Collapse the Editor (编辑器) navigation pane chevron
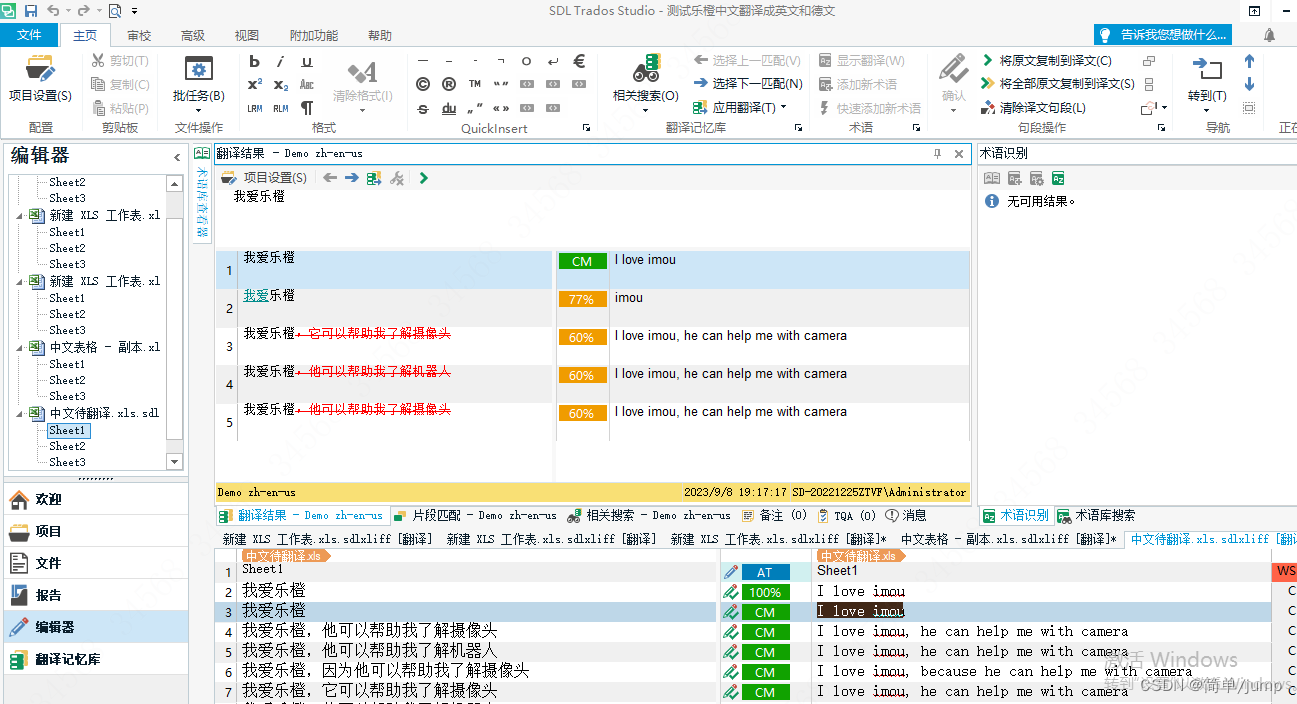This screenshot has height=704, width=1297. coord(177,157)
